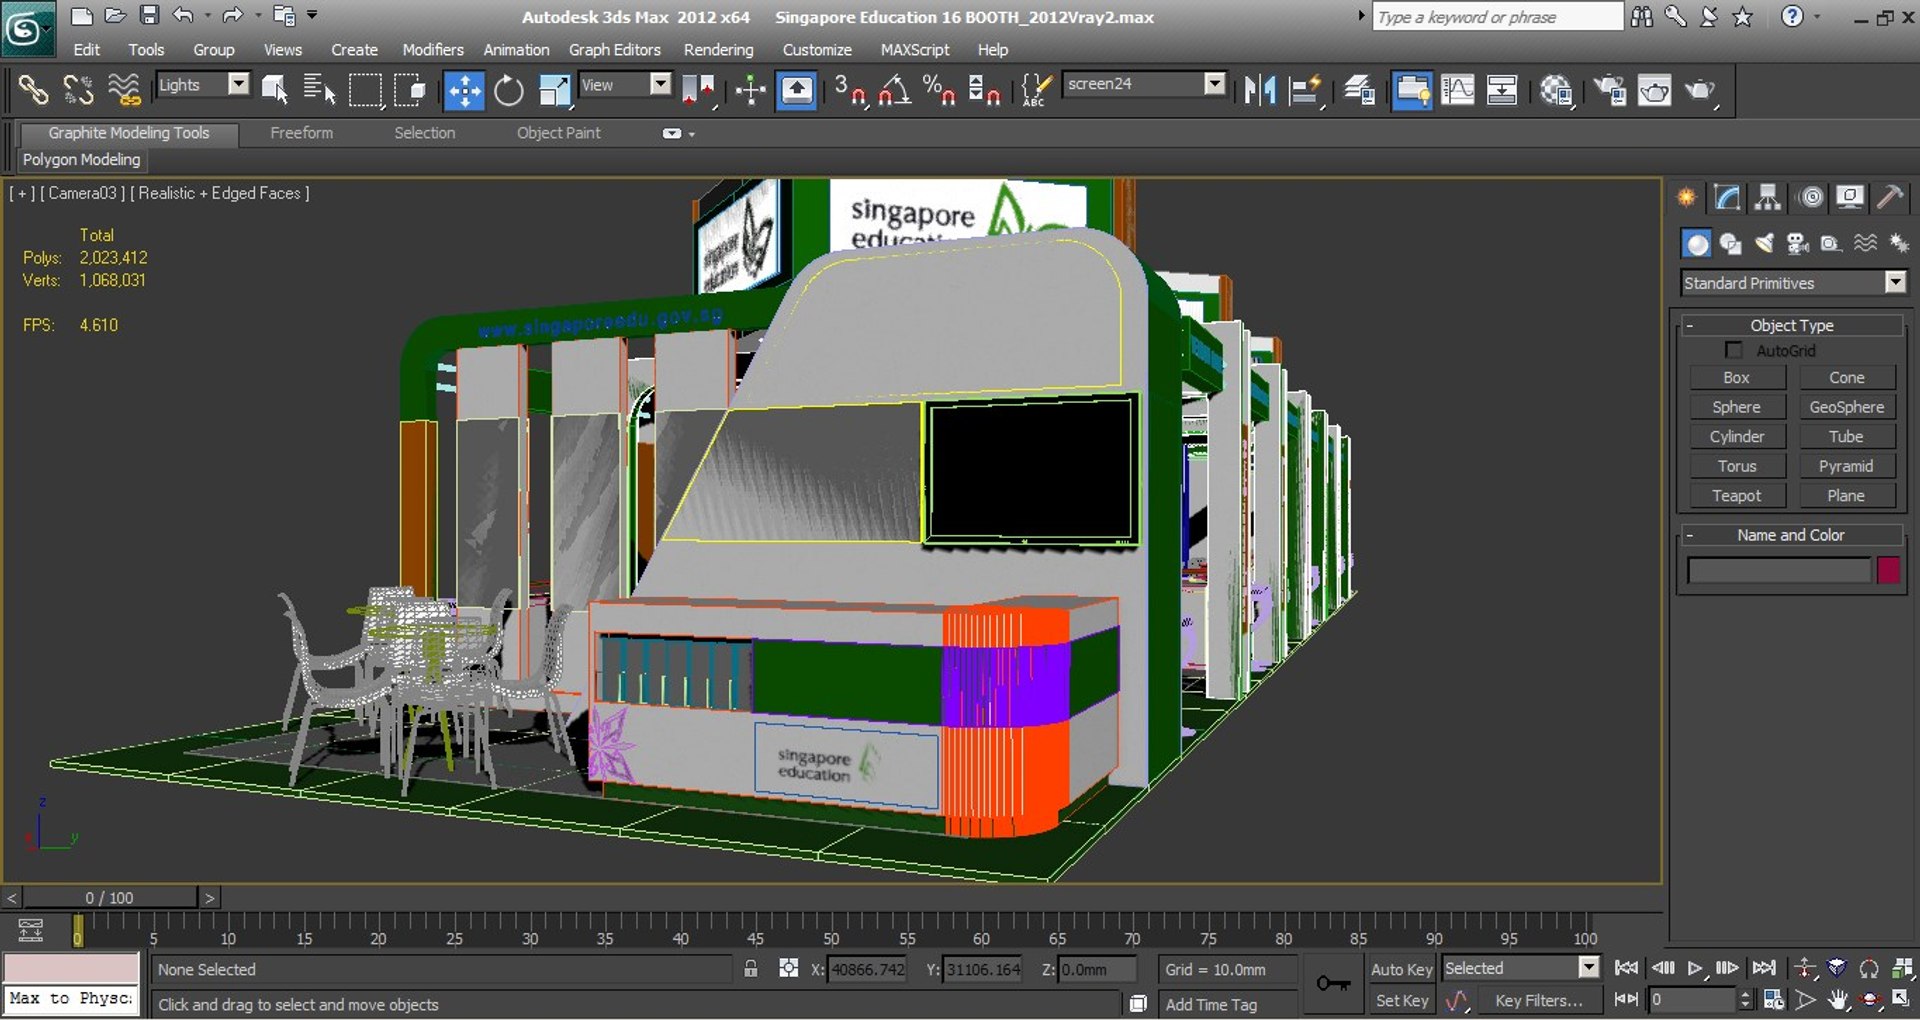Open the Modifiers menu
1920x1020 pixels.
tap(433, 49)
